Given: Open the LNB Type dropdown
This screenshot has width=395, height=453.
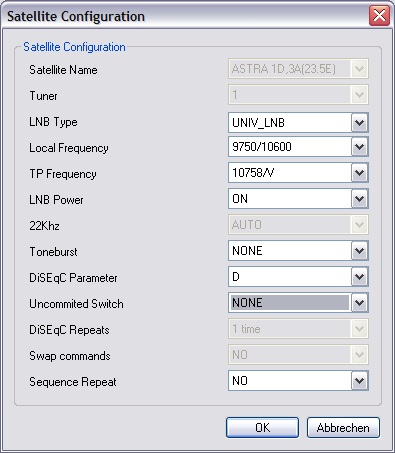Looking at the screenshot, I should [x=359, y=123].
